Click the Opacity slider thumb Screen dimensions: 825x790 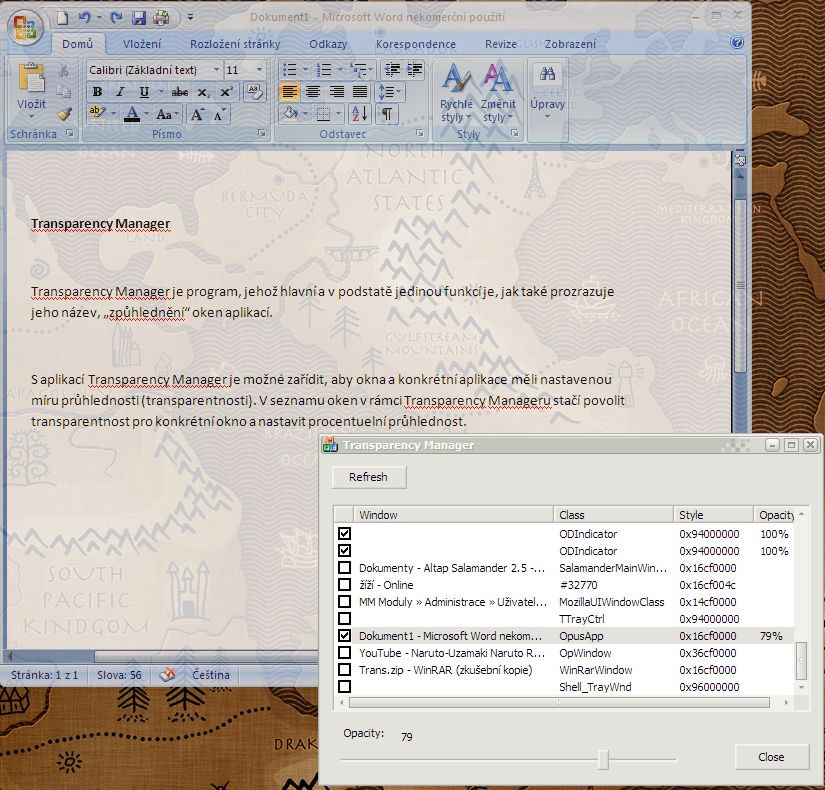pyautogui.click(x=603, y=759)
